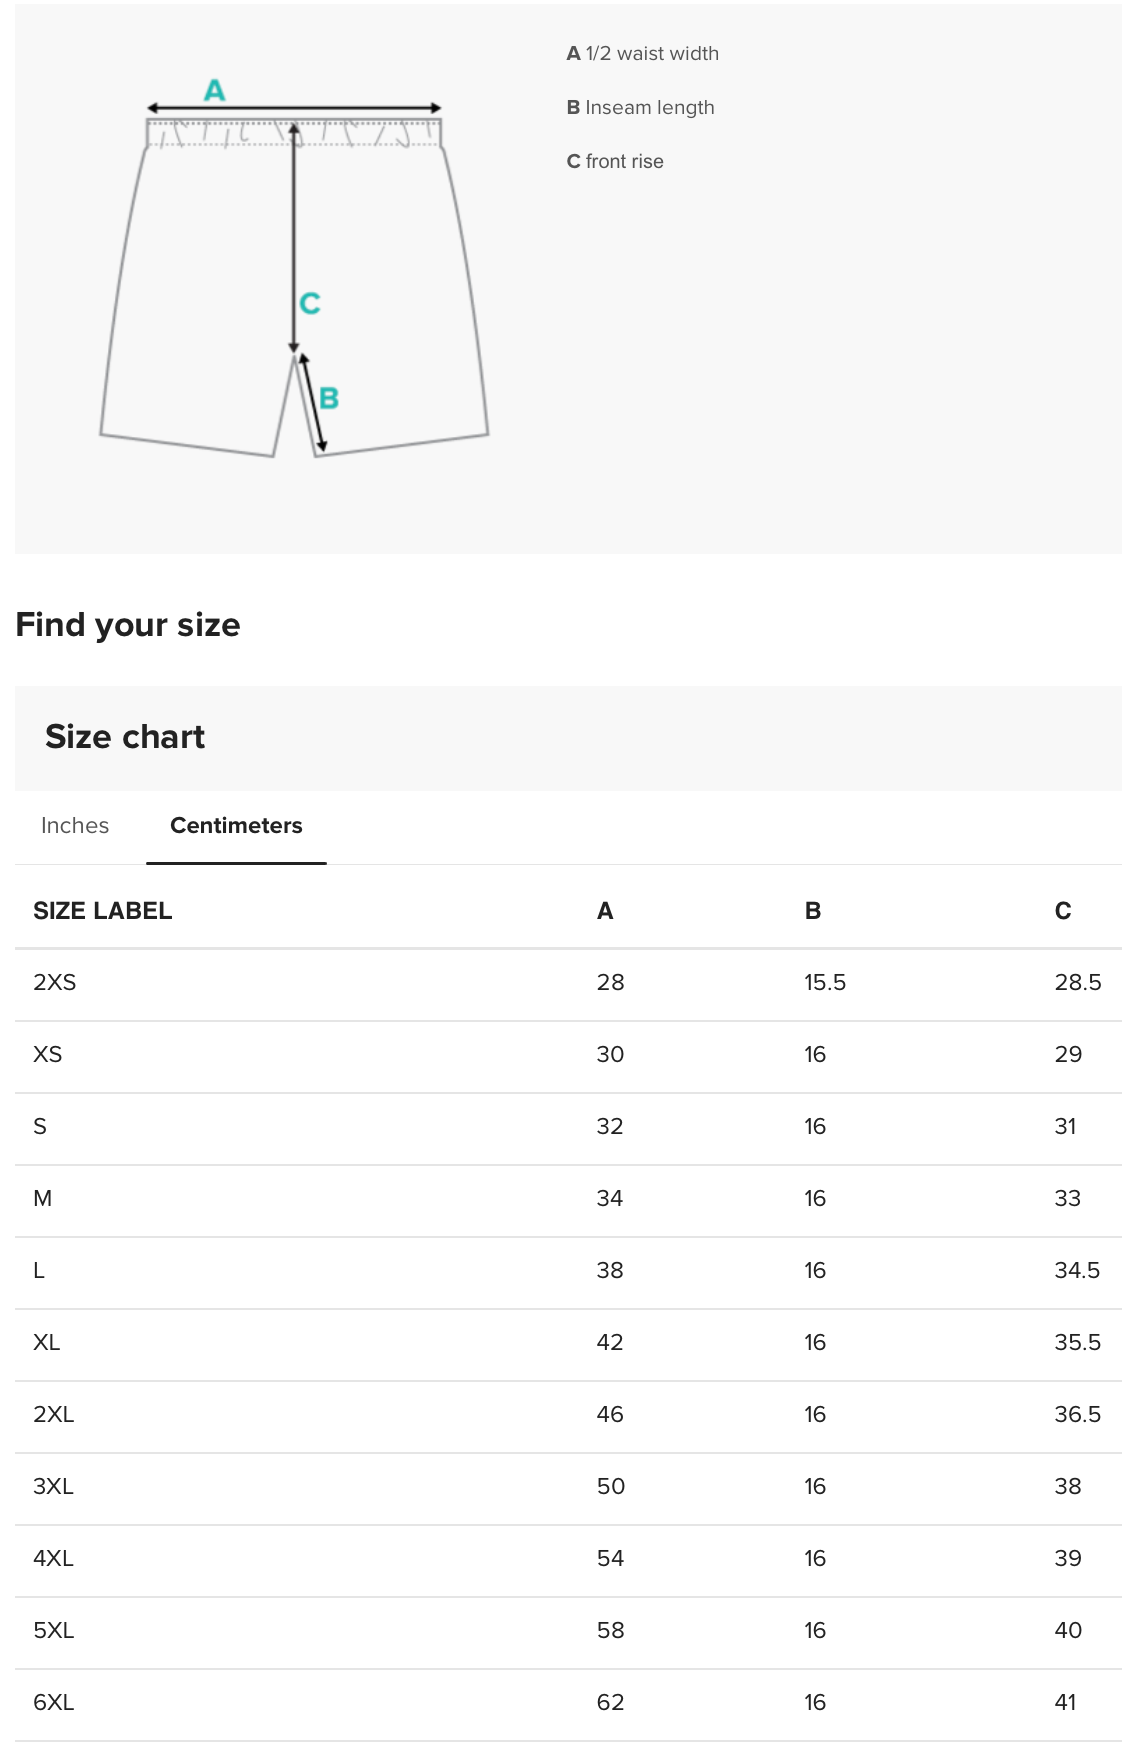Click the 'front rise' legend entry
This screenshot has width=1122, height=1746.
[615, 162]
